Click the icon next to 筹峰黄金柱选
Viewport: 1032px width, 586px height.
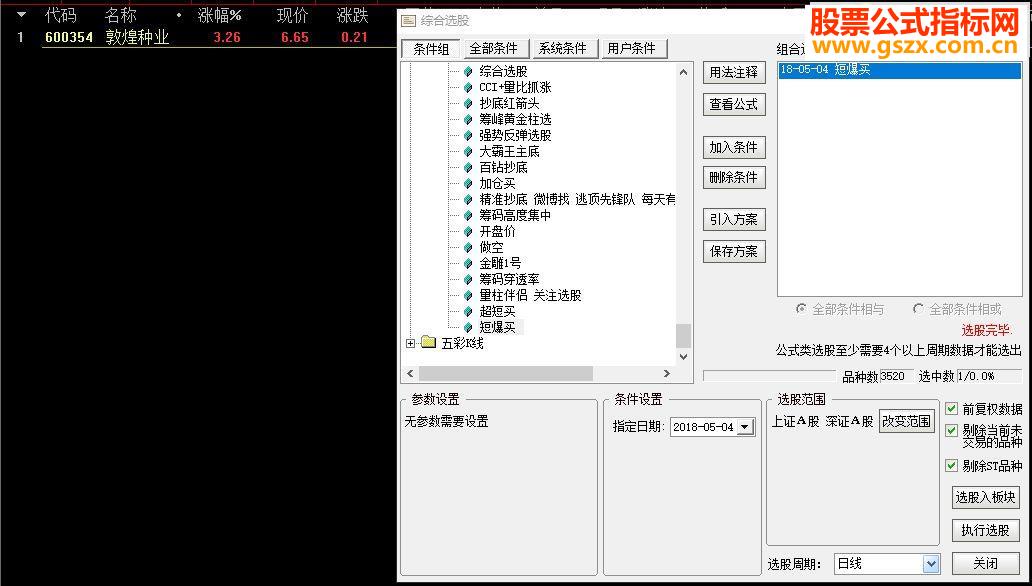(468, 120)
